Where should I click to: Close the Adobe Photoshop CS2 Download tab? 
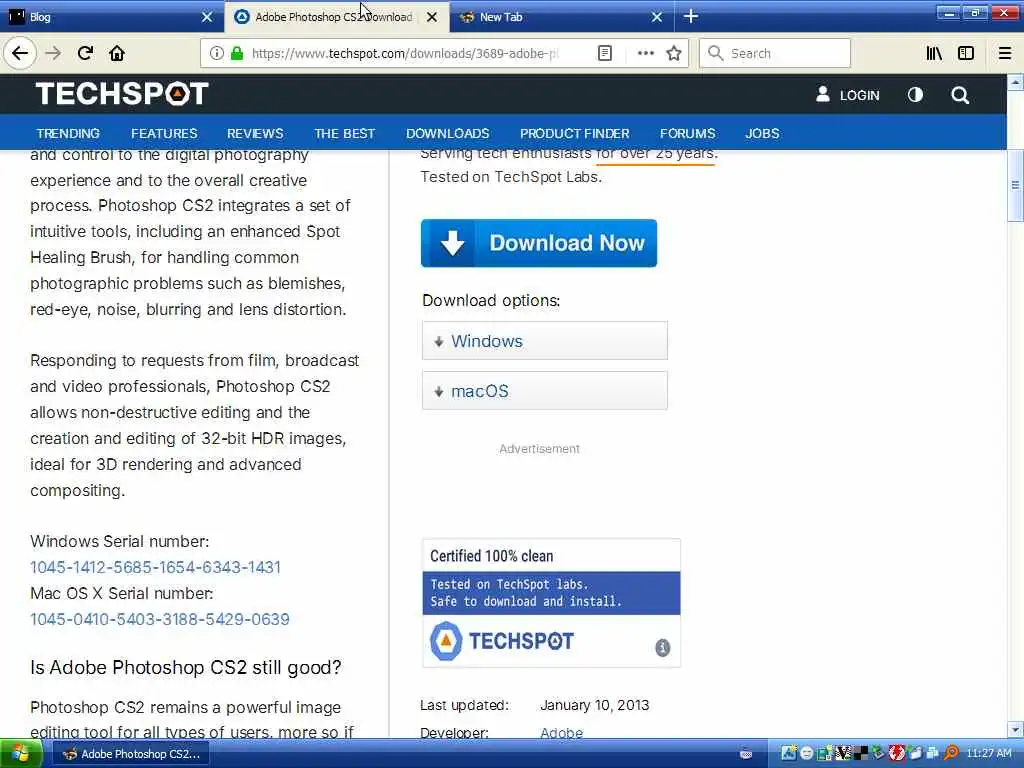coord(432,17)
